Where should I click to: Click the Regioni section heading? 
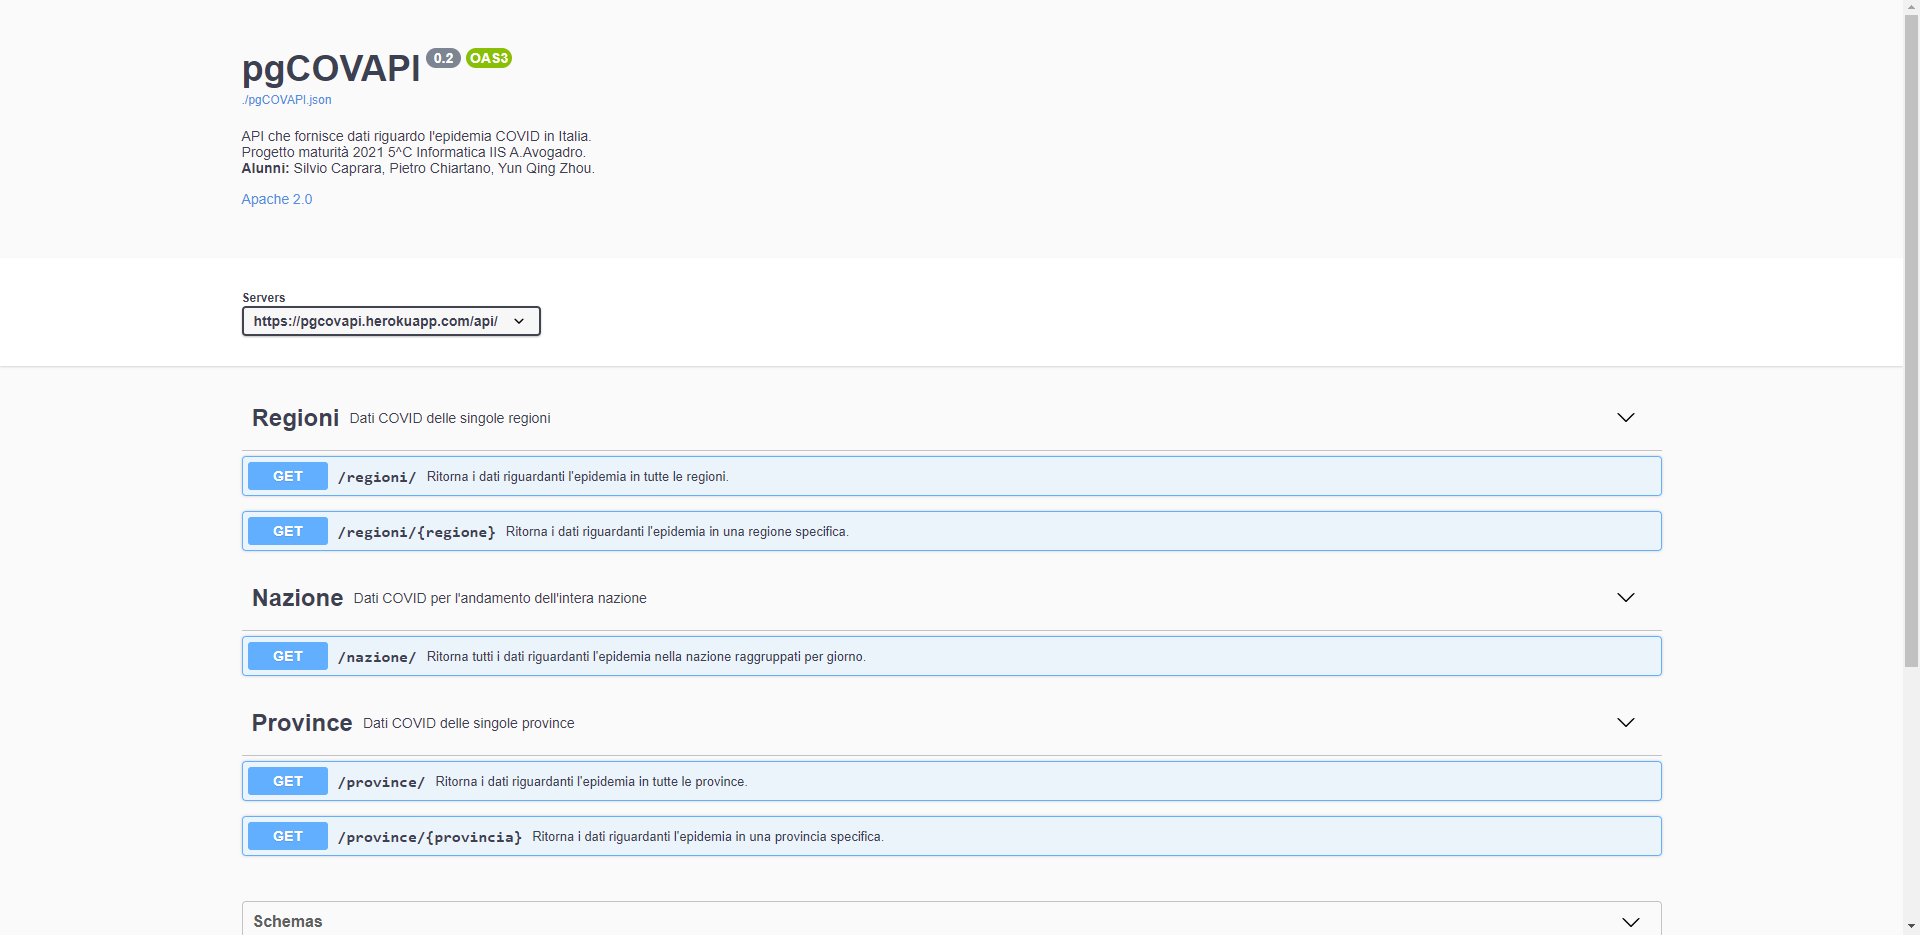pos(295,418)
